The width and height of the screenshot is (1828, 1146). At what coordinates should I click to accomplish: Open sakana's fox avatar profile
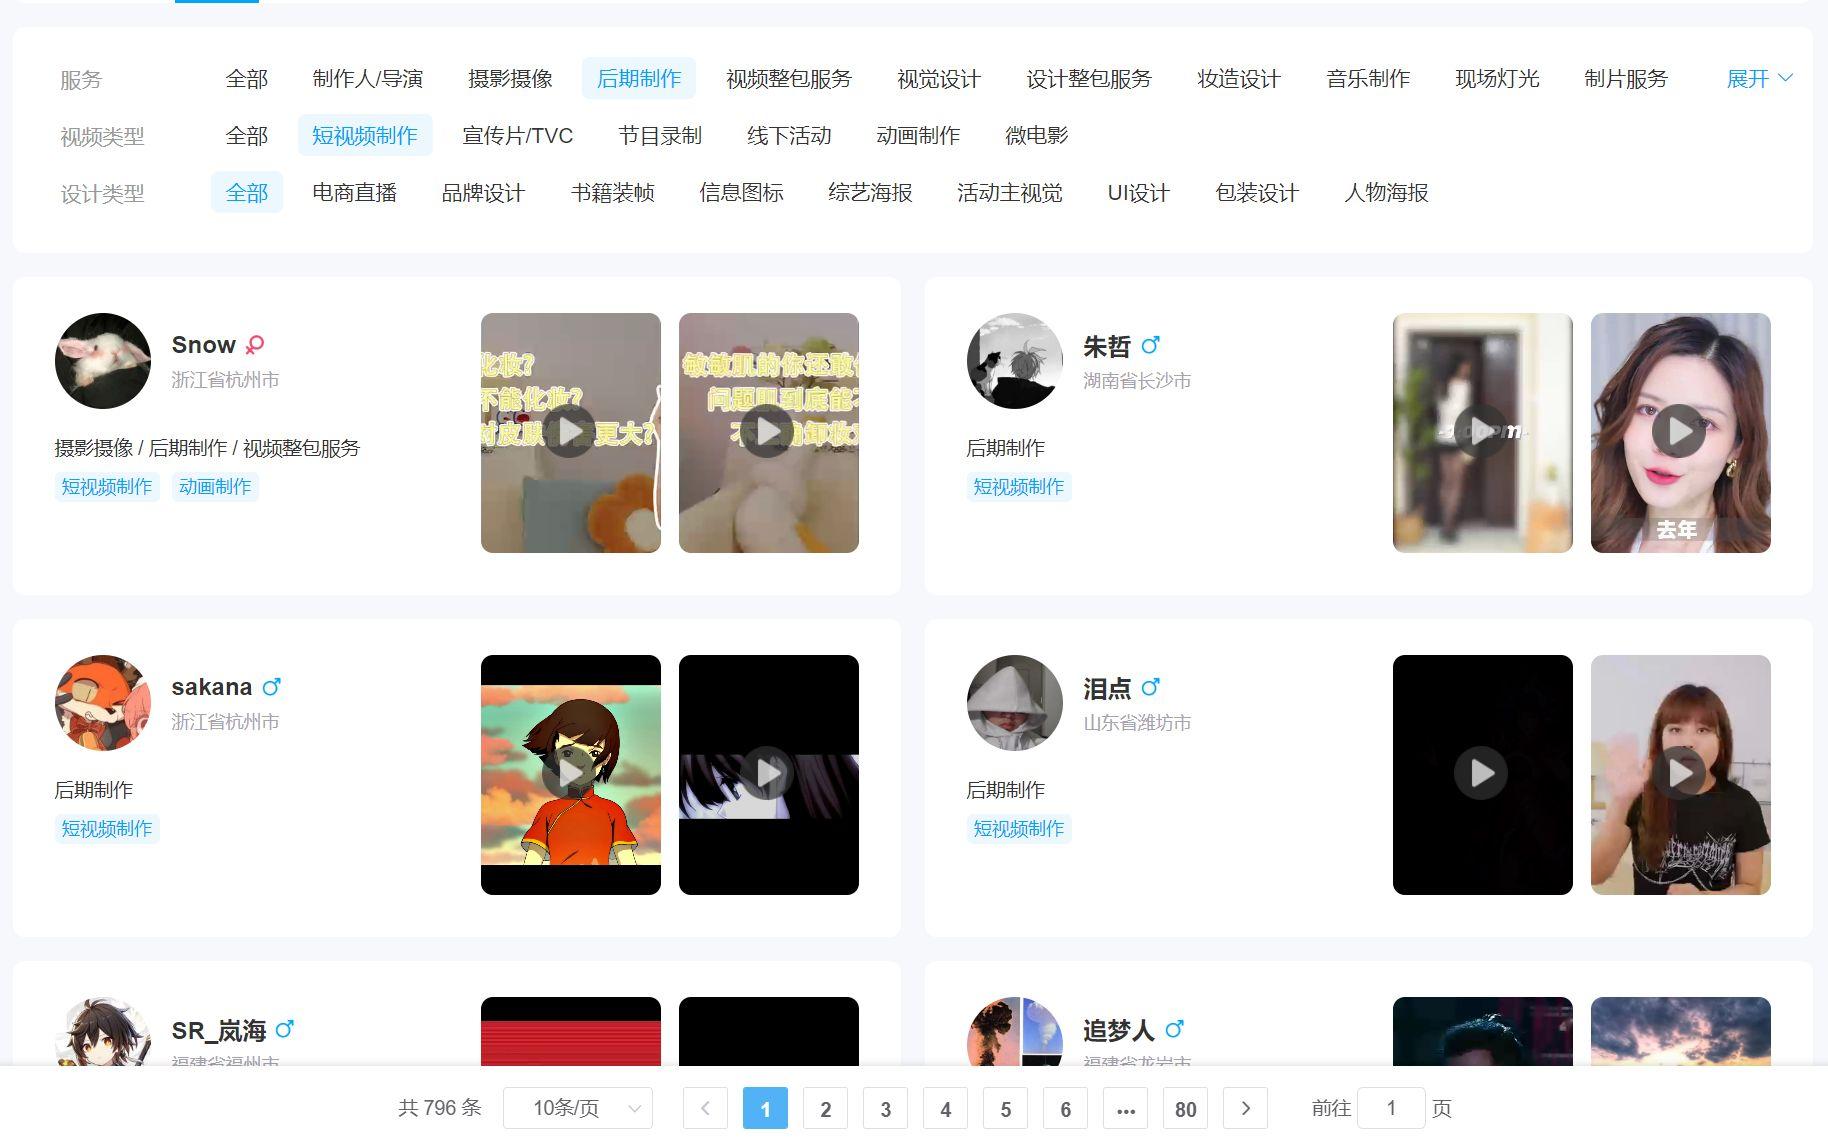103,703
